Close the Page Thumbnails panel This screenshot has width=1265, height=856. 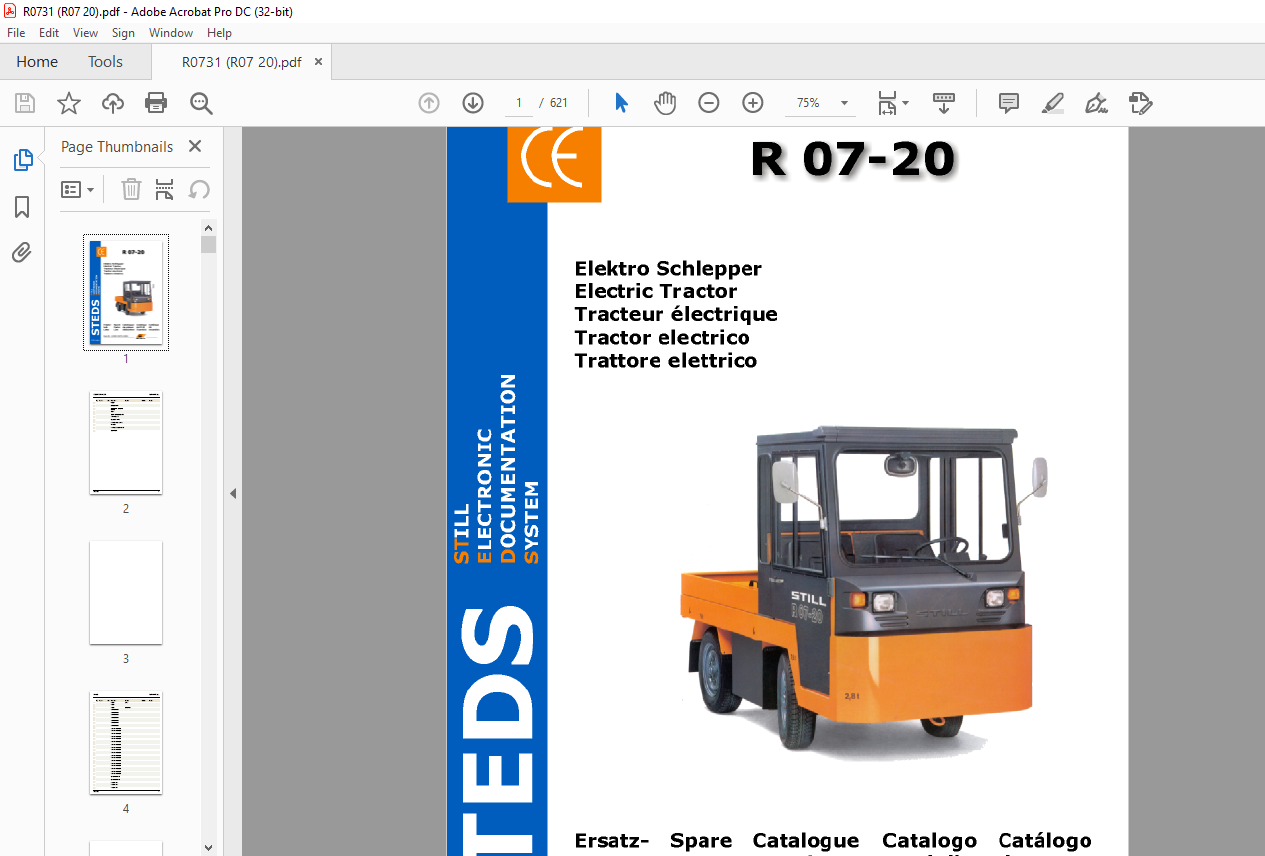point(195,146)
